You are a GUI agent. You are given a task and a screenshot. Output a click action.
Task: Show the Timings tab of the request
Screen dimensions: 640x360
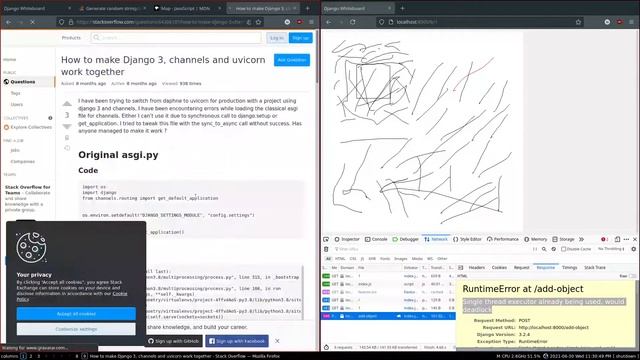[569, 268]
